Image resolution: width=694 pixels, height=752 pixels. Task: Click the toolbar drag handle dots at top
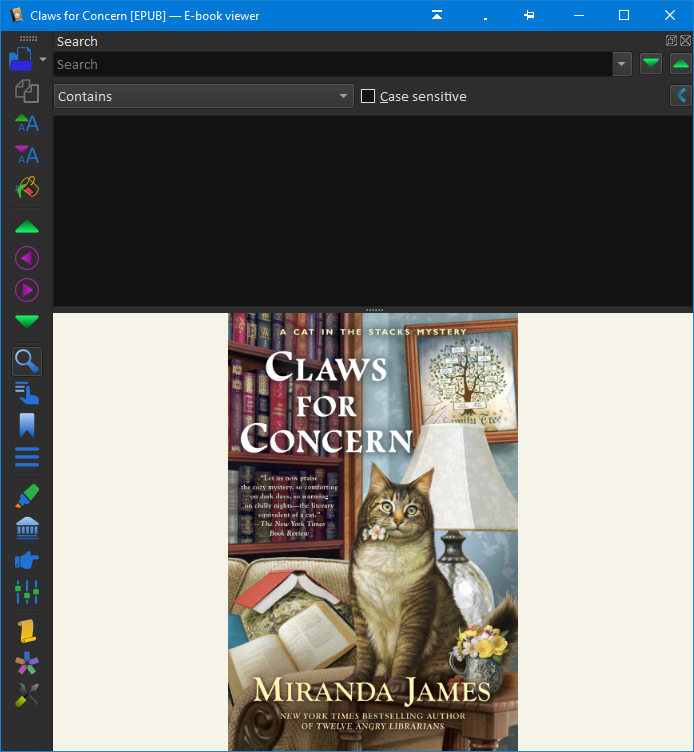28,38
